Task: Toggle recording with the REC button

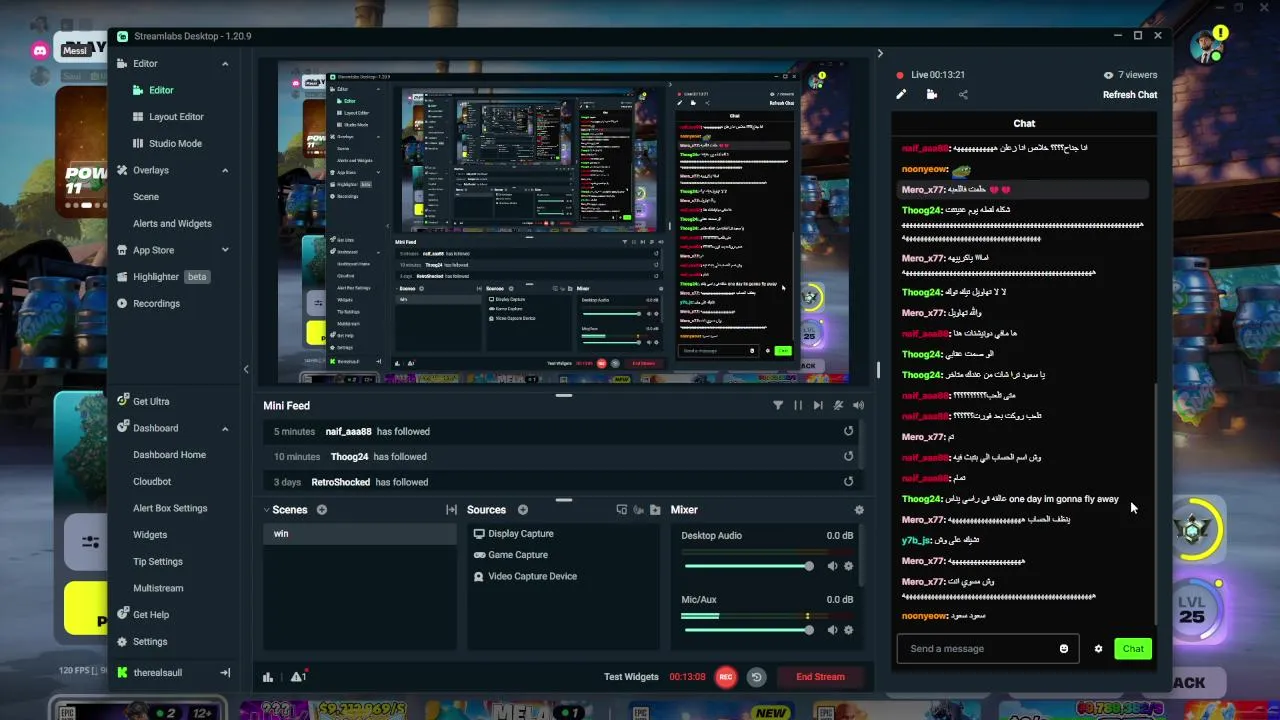Action: pyautogui.click(x=726, y=677)
